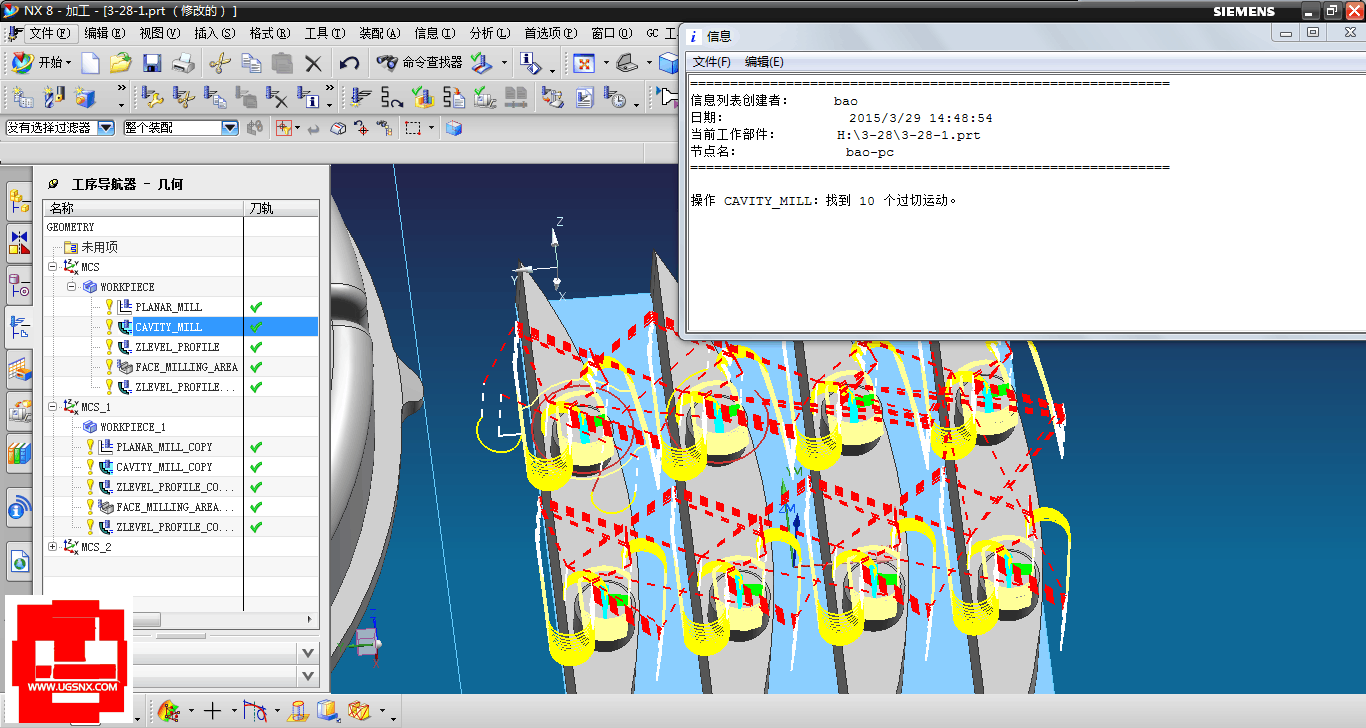1366x728 pixels.
Task: Click the Verify Tool Path icon
Action: point(423,97)
